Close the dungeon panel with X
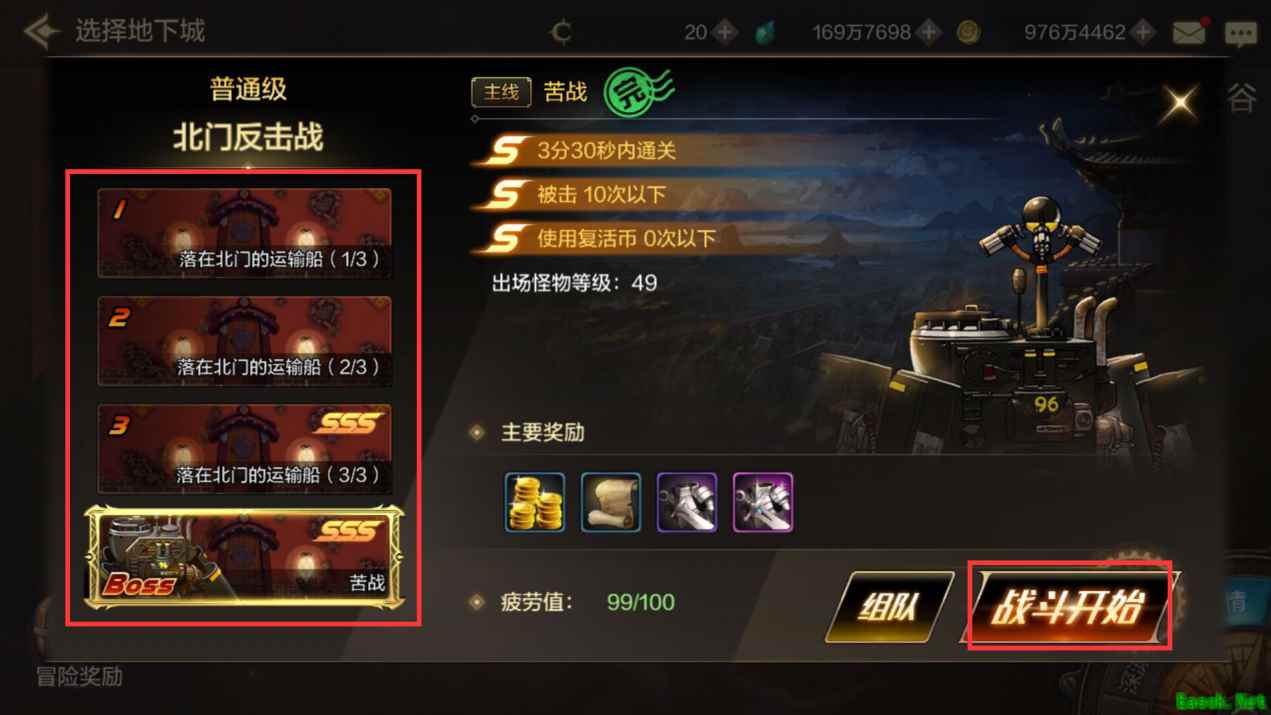The height and width of the screenshot is (715, 1271). (x=1181, y=101)
